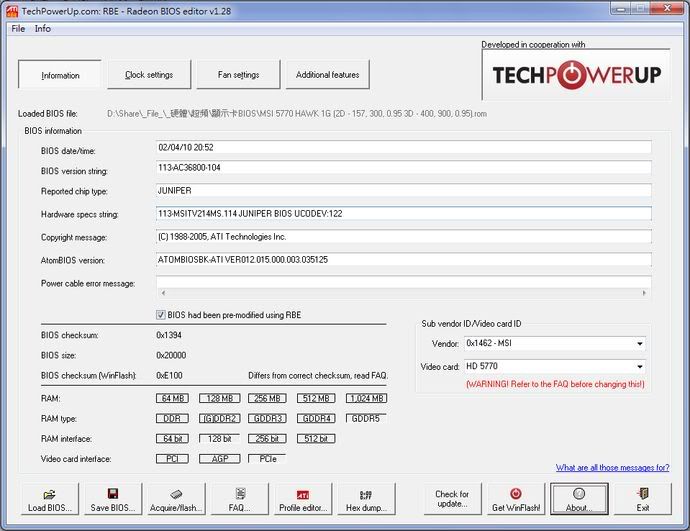
Task: Click the About clock icon
Action: click(579, 494)
